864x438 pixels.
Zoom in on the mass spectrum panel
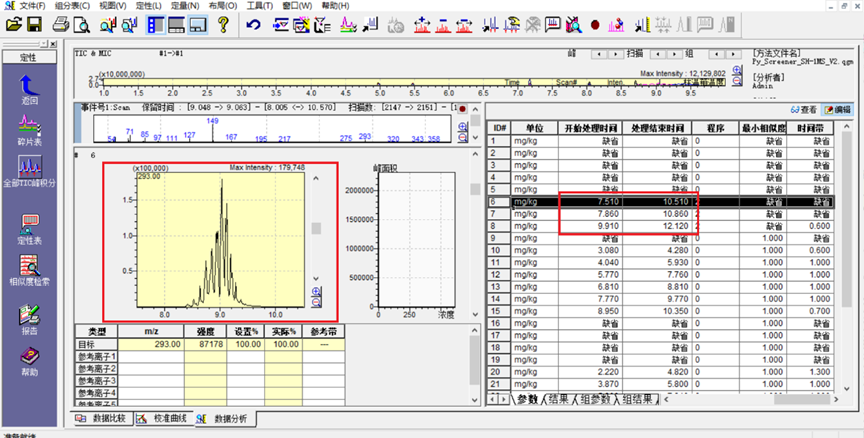click(462, 125)
